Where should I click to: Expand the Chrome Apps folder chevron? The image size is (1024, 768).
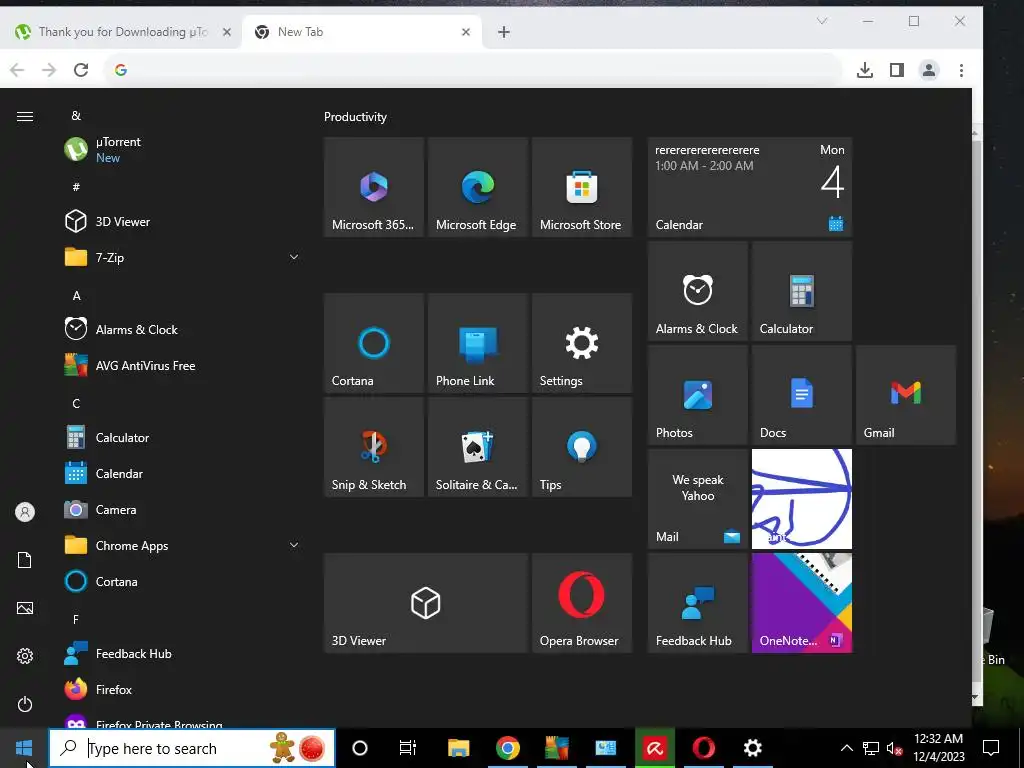(x=294, y=545)
